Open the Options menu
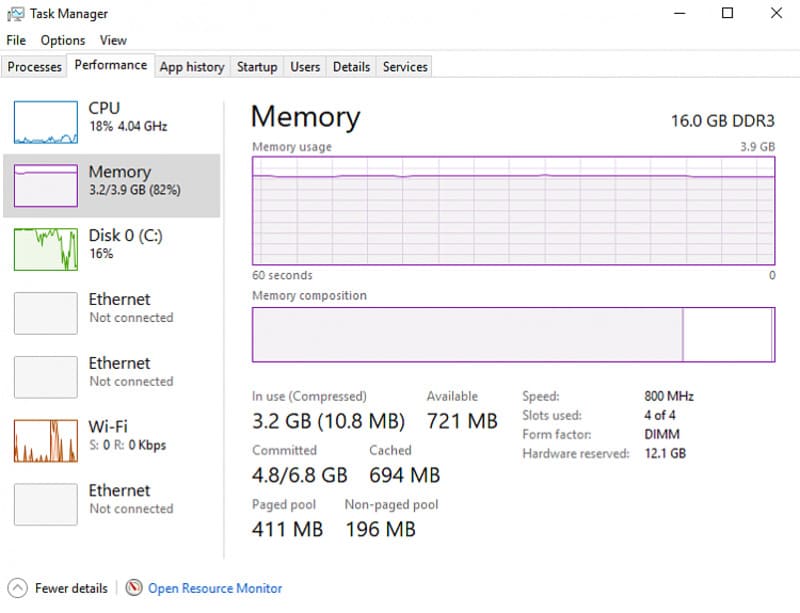Screen dimensions: 800x613 [x=63, y=40]
